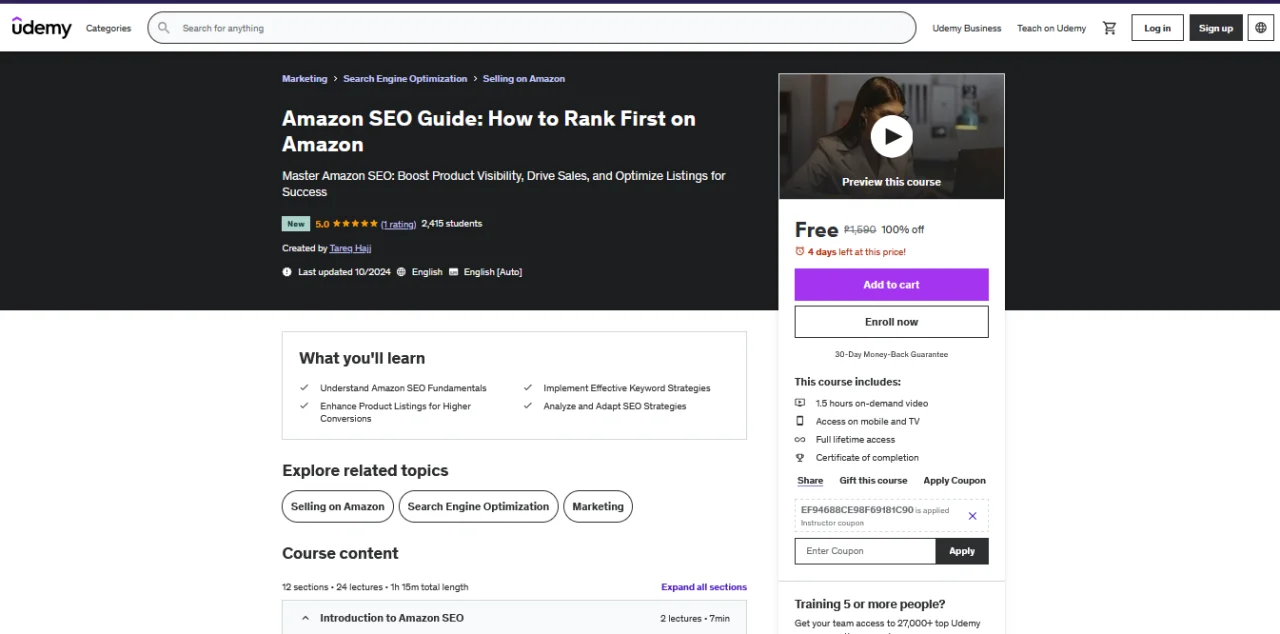Viewport: 1280px width, 634px height.
Task: Open the shopping cart icon
Action: (x=1109, y=28)
